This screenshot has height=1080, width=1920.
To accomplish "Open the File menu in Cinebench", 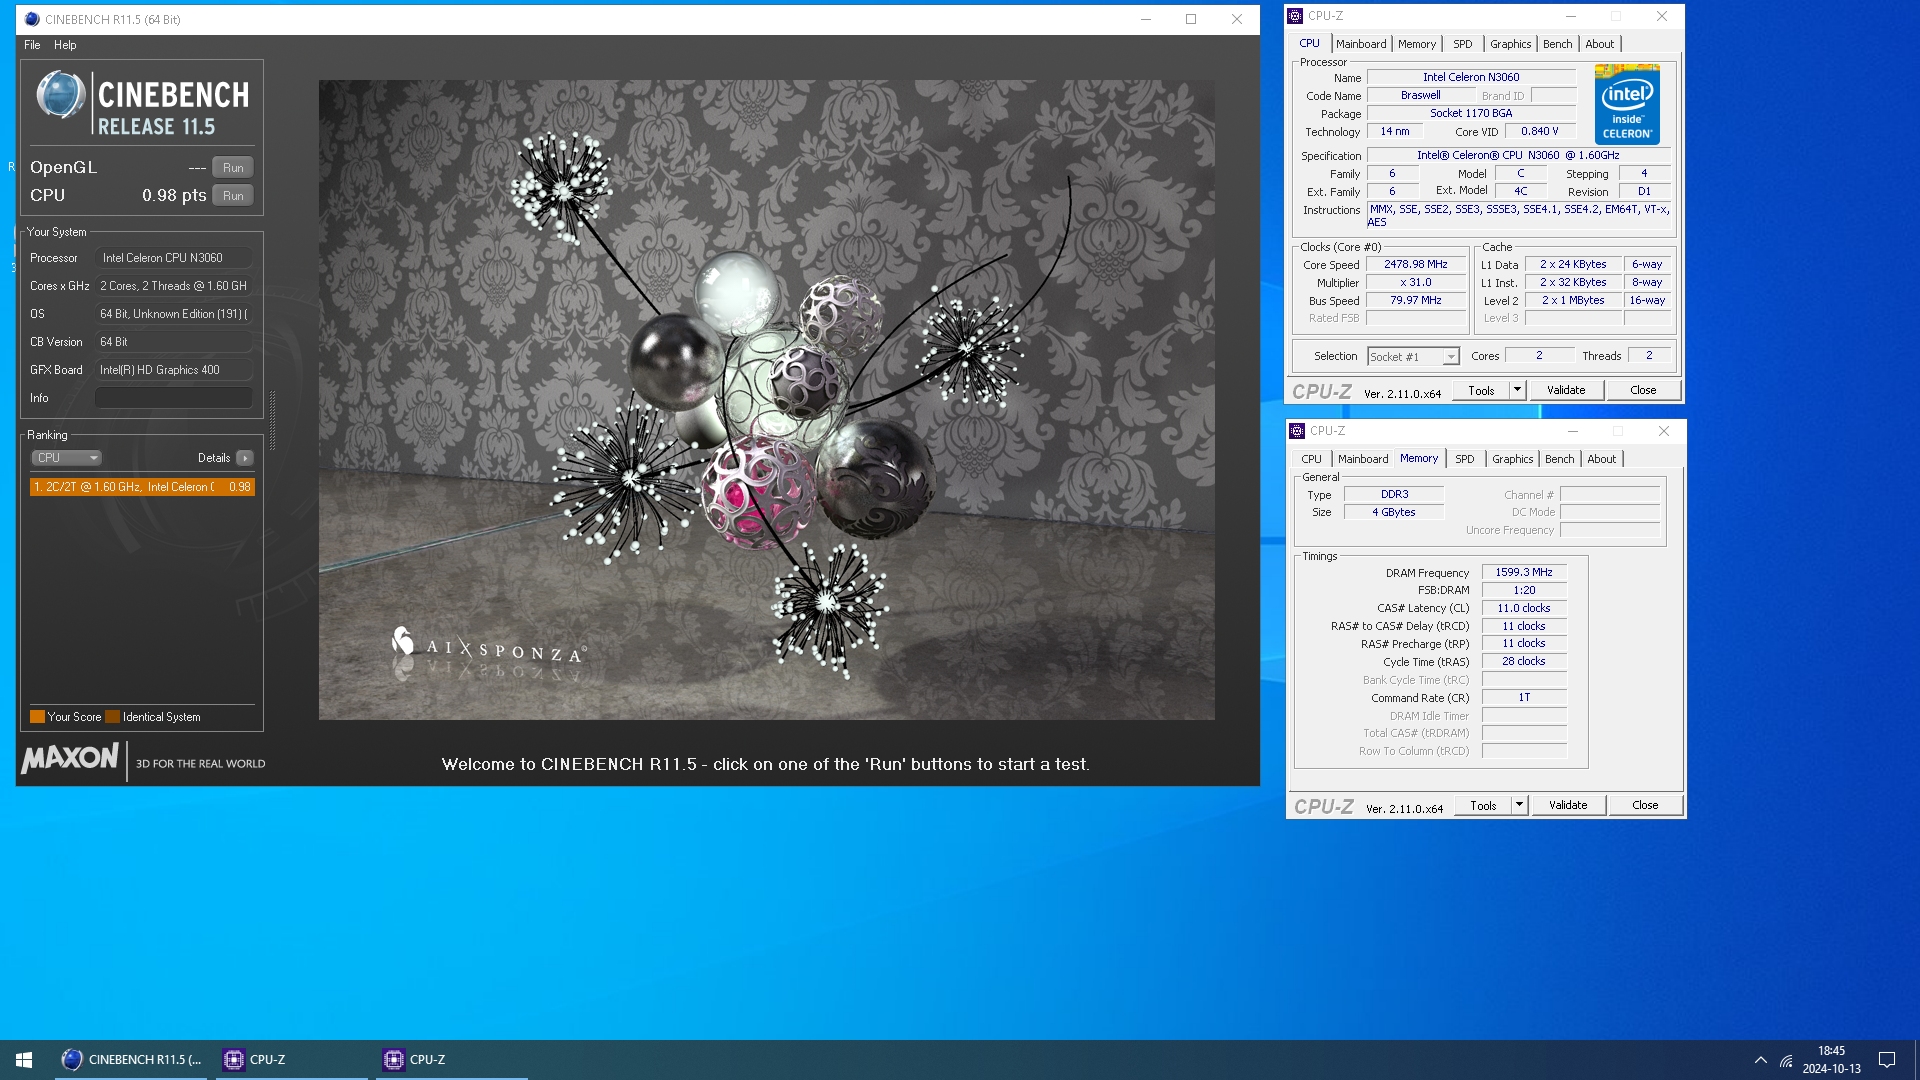I will click(32, 45).
